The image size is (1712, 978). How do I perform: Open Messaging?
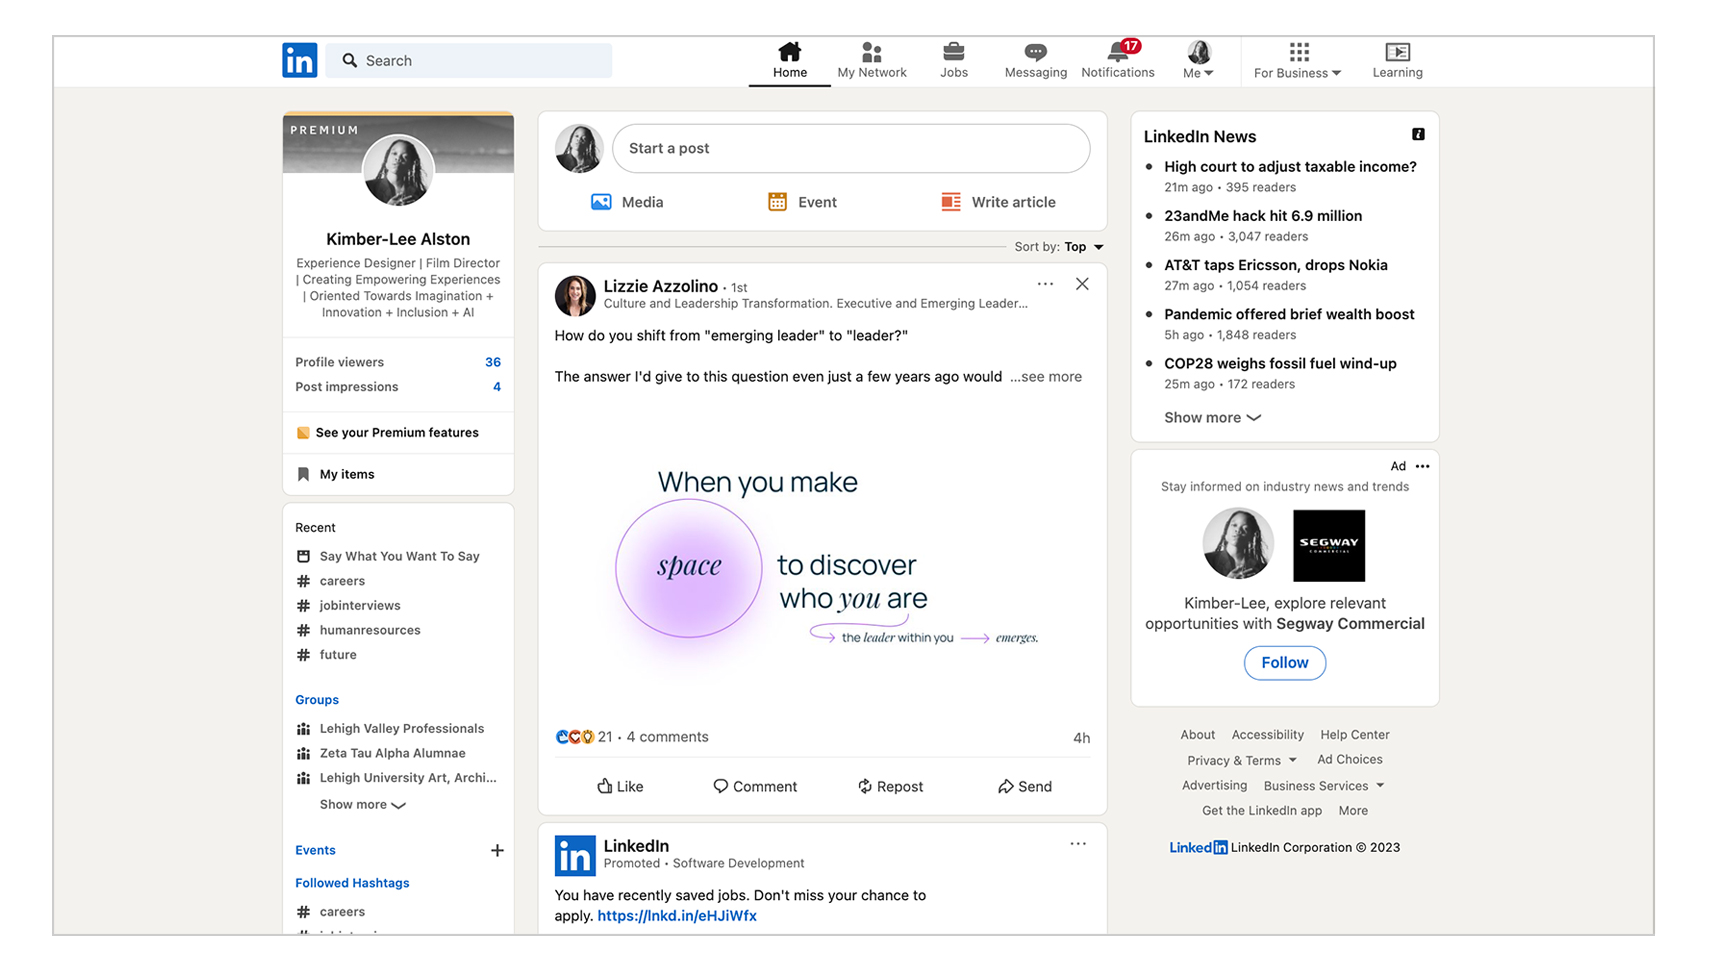(x=1036, y=61)
